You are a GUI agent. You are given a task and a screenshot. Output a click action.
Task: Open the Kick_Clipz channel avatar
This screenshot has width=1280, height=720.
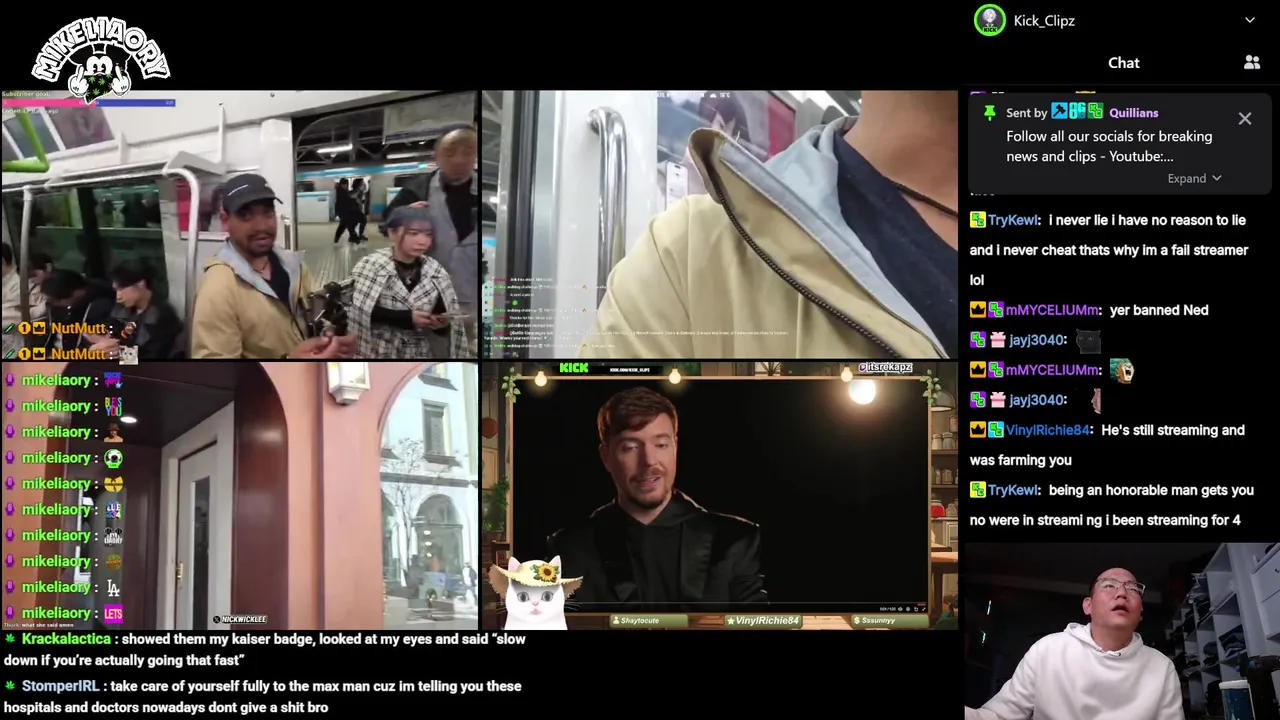[x=990, y=20]
